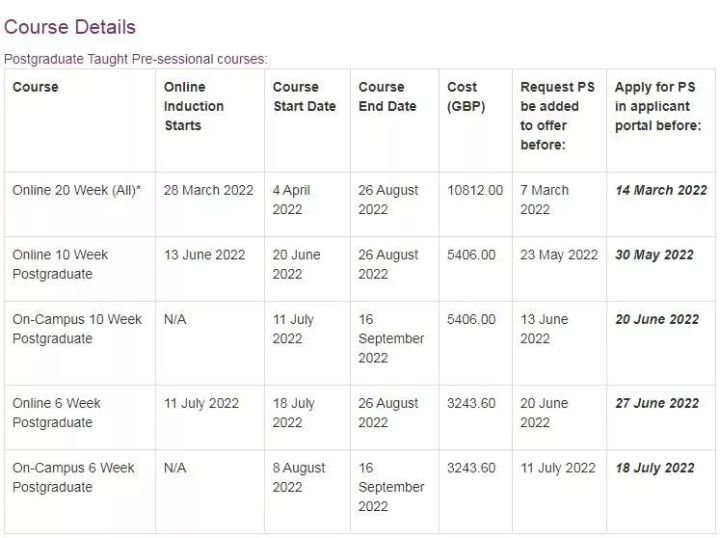Click the Online Induction Starts column header
Image resolution: width=720 pixels, height=538 pixels.
pos(194,106)
